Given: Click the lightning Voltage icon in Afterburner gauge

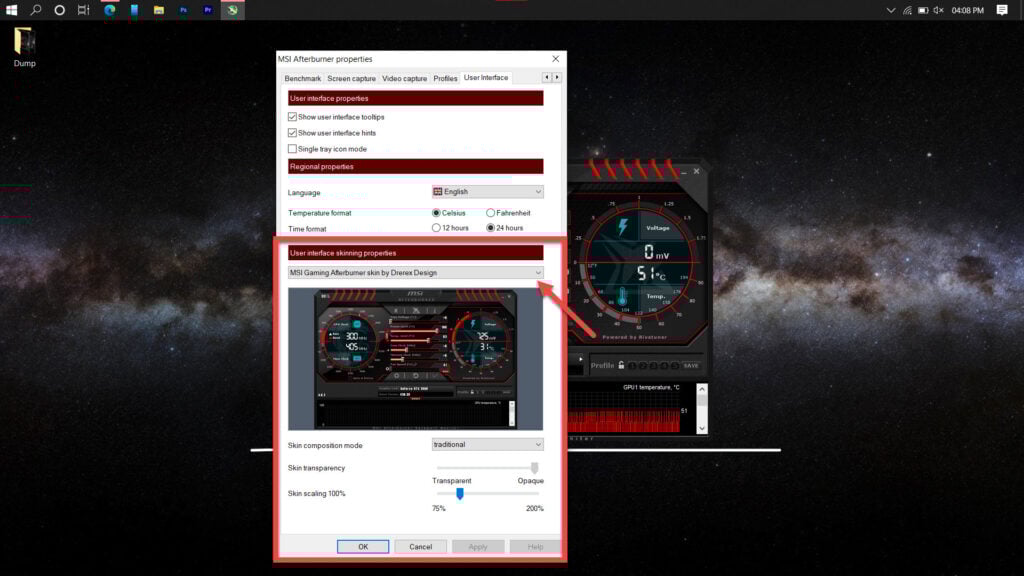Looking at the screenshot, I should 623,227.
